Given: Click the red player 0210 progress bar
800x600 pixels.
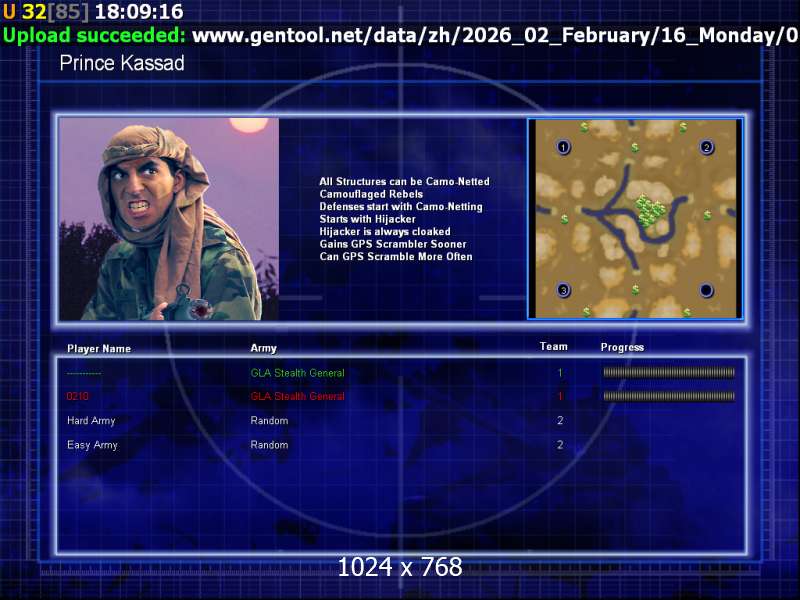Looking at the screenshot, I should pos(669,396).
